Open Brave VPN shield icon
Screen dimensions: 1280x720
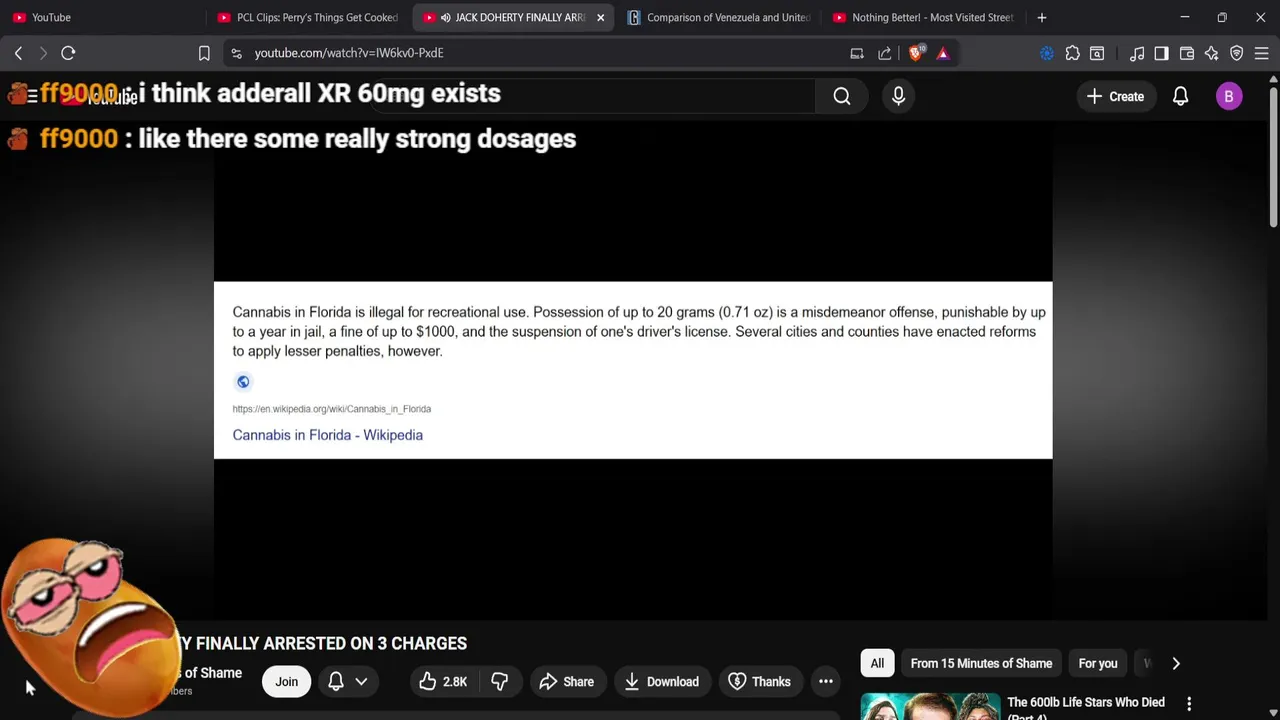[x=1237, y=53]
